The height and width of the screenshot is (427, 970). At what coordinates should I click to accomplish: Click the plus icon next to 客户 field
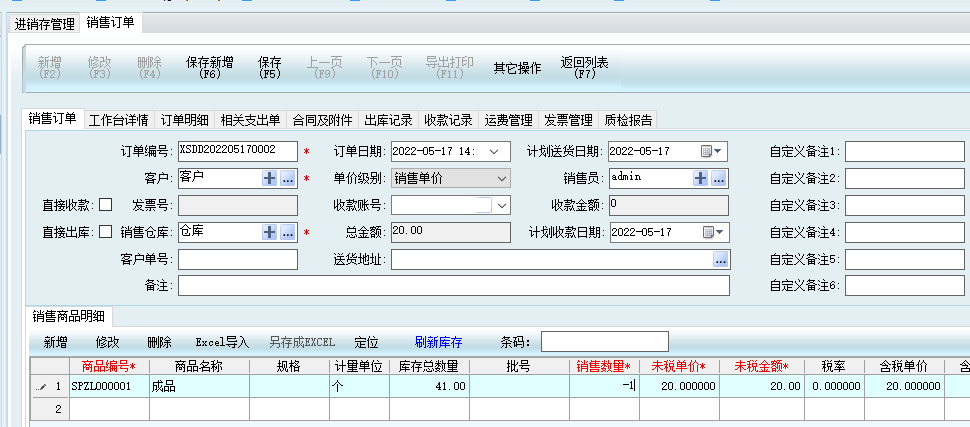(x=269, y=178)
